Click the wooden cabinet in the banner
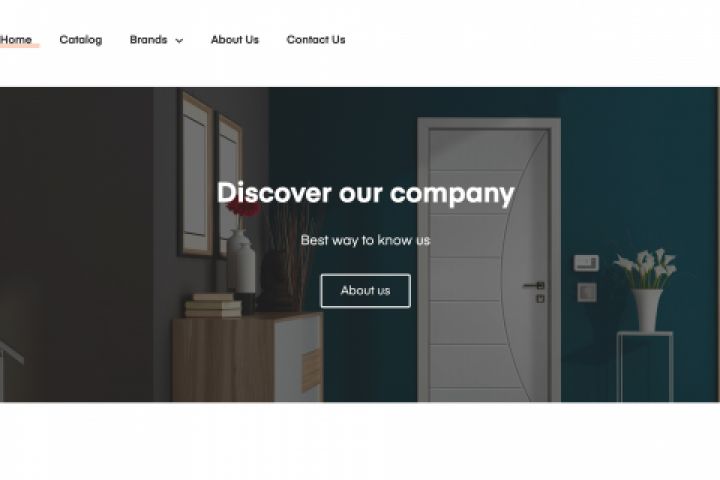Viewport: 720px width, 480px height. click(248, 357)
